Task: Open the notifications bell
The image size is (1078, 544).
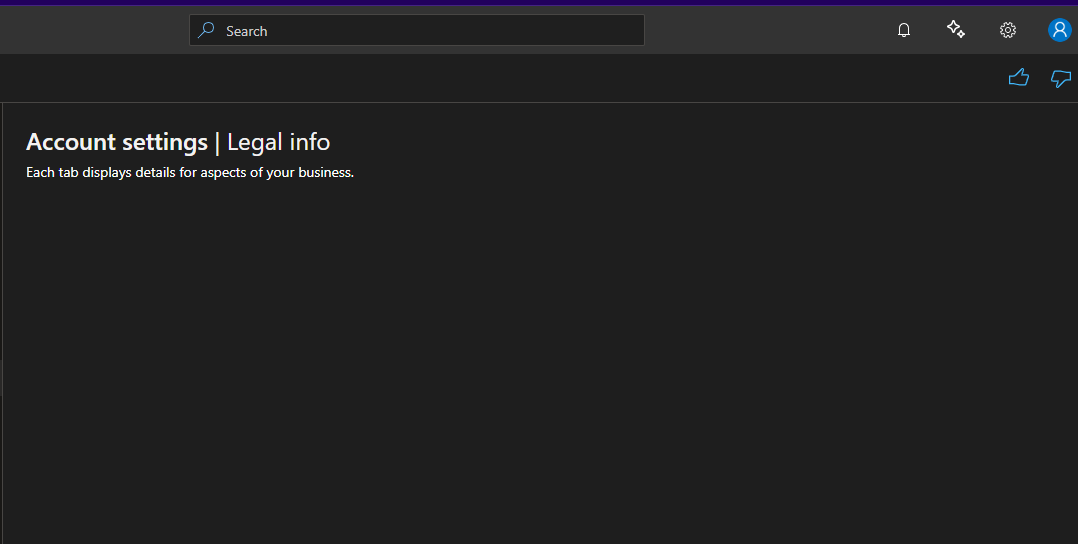Action: [x=904, y=30]
